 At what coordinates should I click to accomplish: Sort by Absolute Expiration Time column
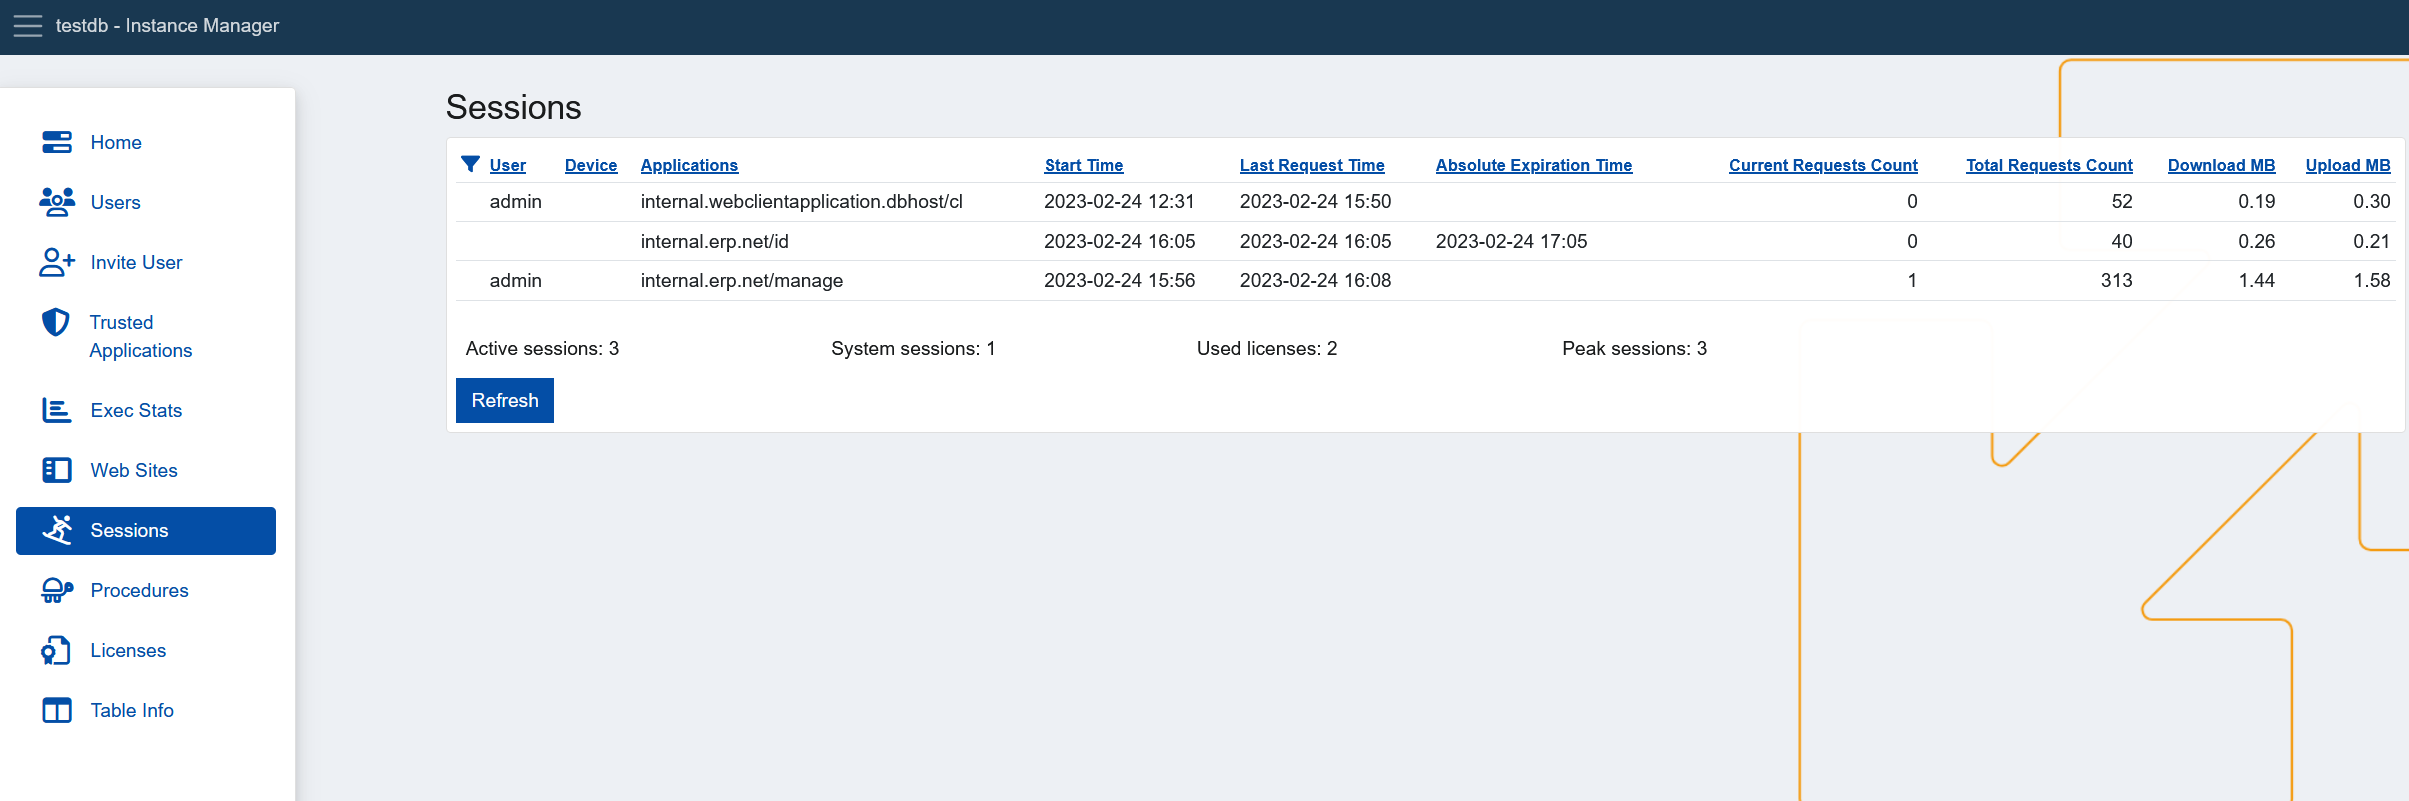(1534, 165)
